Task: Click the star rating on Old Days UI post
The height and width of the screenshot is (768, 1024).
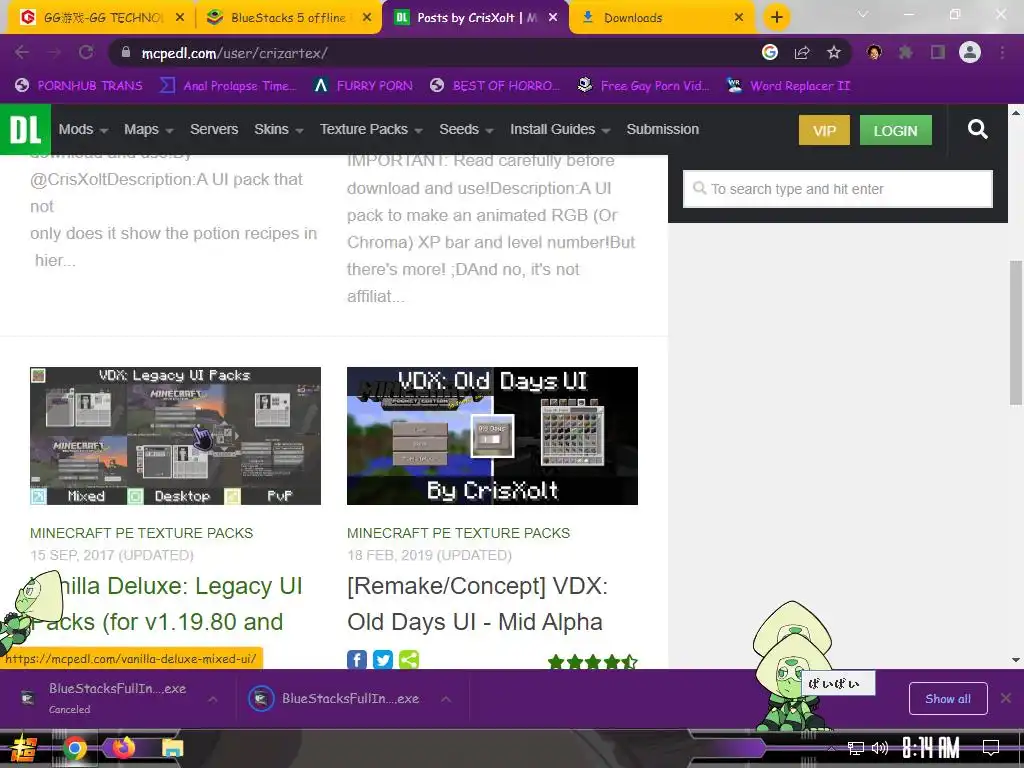Action: coord(592,662)
